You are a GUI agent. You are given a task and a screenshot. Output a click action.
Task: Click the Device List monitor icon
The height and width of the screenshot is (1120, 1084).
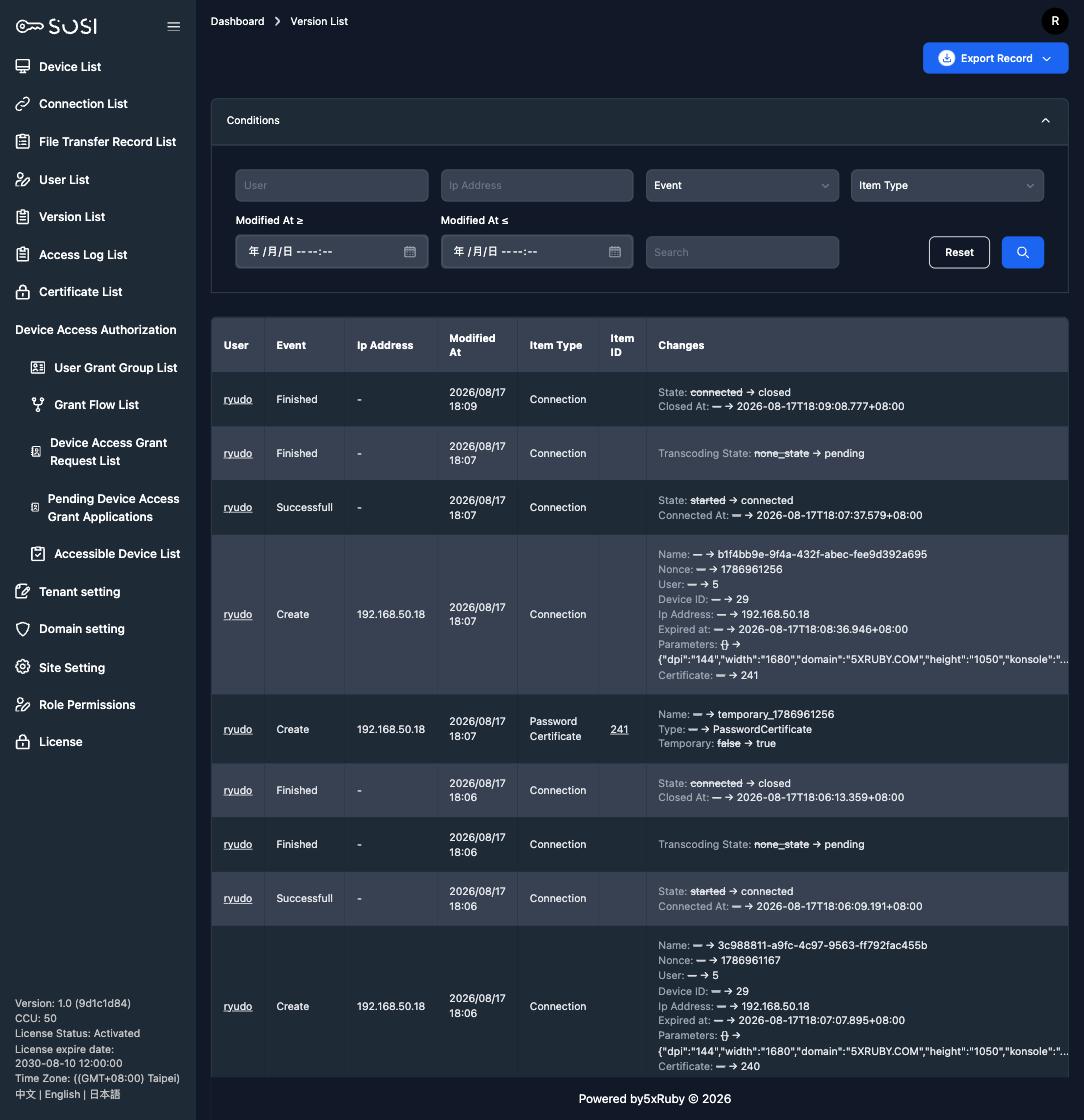click(23, 66)
